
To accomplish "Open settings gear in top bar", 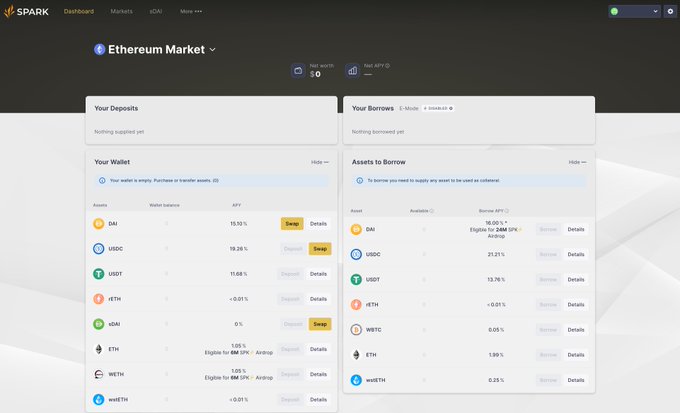I will click(x=670, y=11).
